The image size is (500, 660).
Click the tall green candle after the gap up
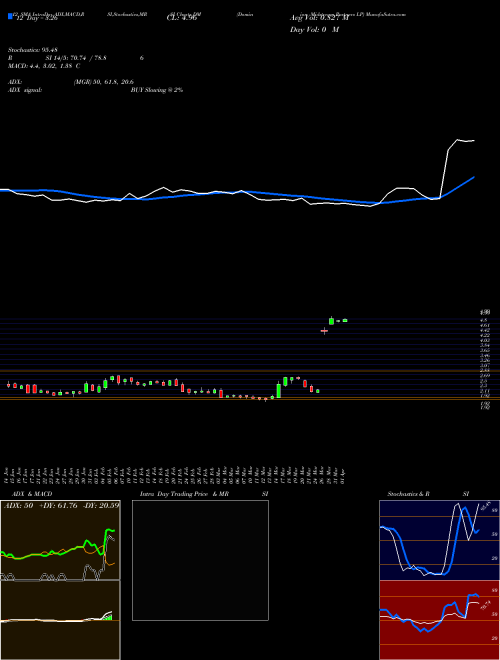pyautogui.click(x=331, y=321)
